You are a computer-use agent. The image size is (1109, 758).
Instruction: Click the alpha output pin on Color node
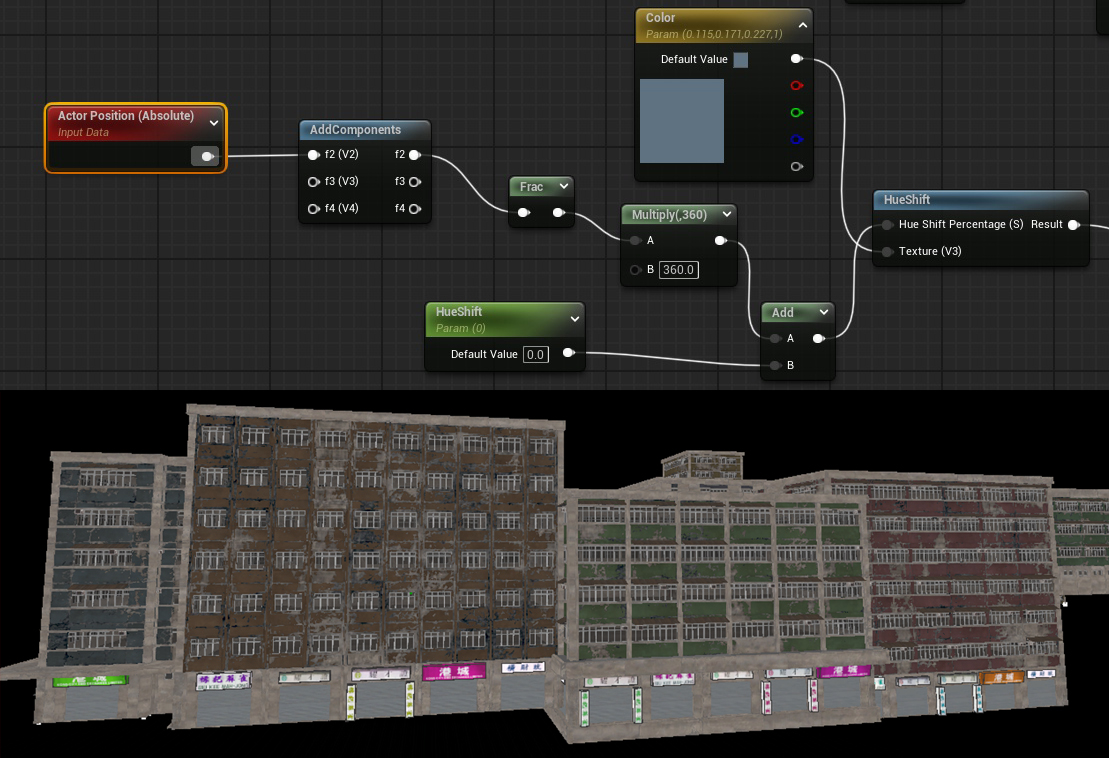[796, 167]
